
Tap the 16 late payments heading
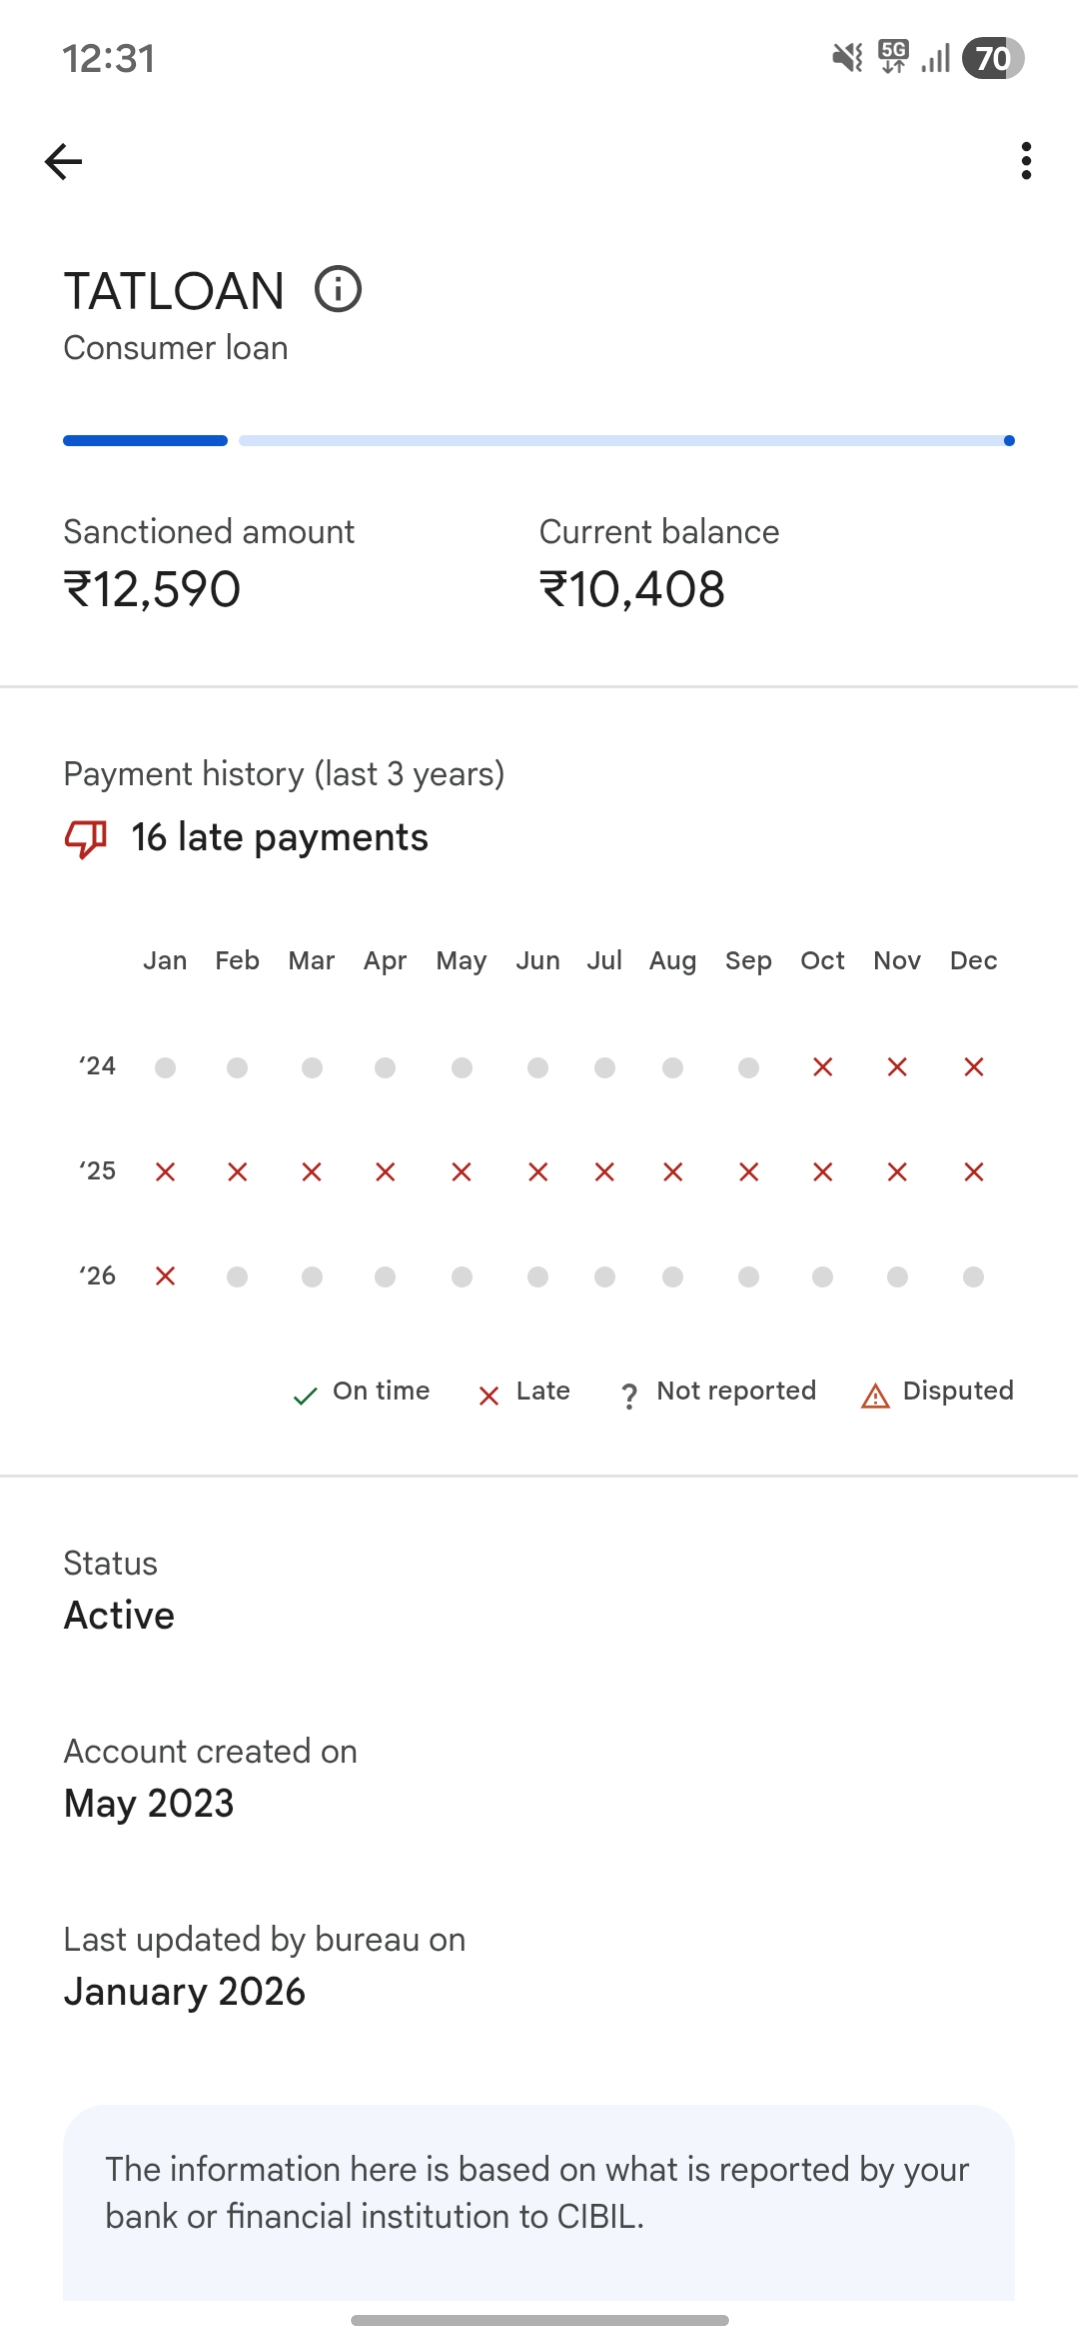279,838
